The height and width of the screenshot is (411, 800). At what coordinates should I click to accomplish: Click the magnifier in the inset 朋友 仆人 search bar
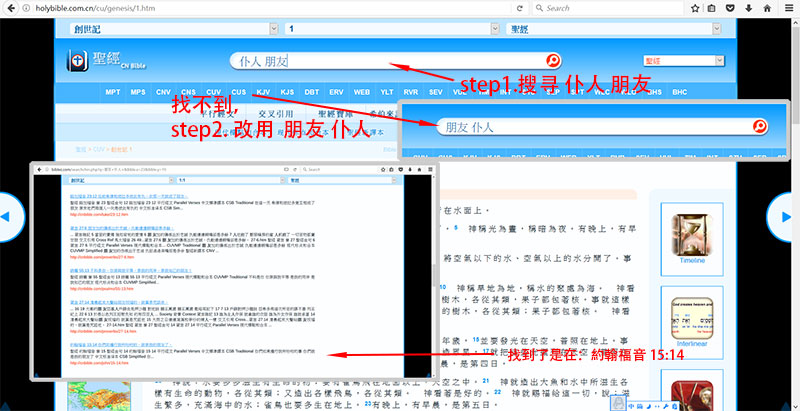(x=760, y=126)
